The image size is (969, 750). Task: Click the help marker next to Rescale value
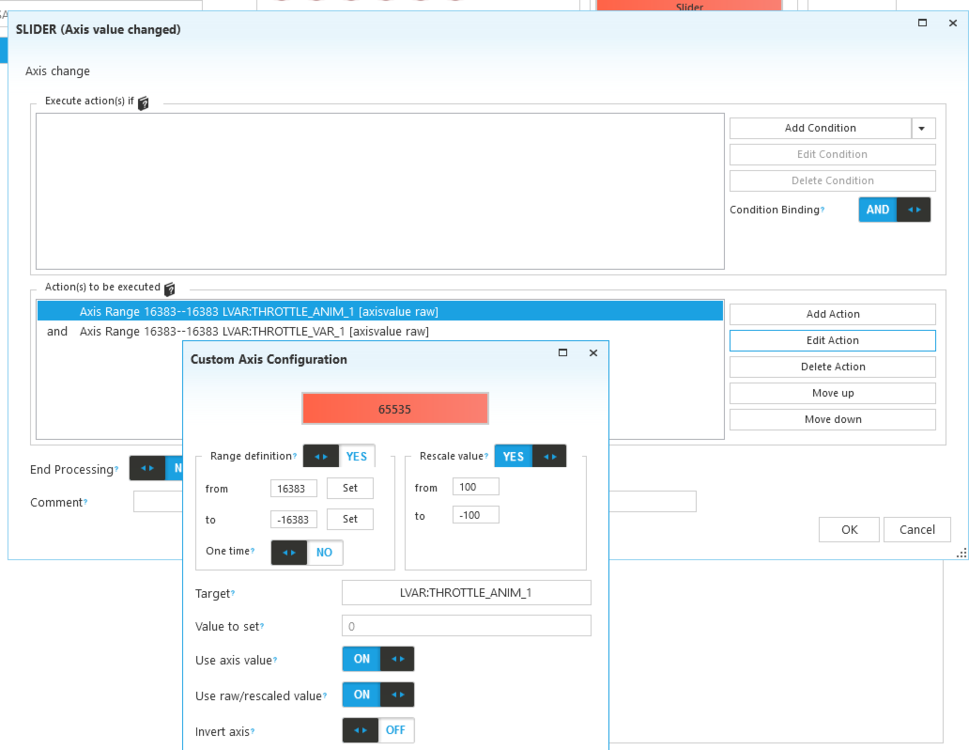[x=487, y=457]
